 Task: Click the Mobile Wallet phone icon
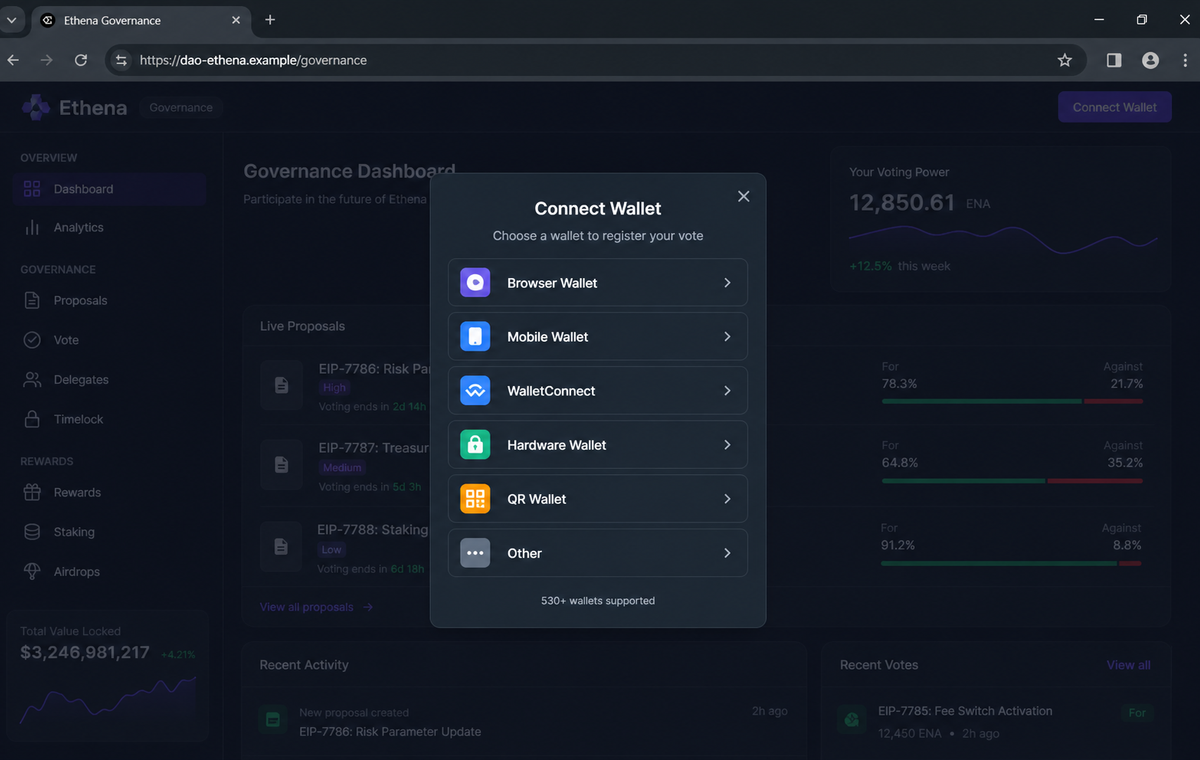[475, 337]
